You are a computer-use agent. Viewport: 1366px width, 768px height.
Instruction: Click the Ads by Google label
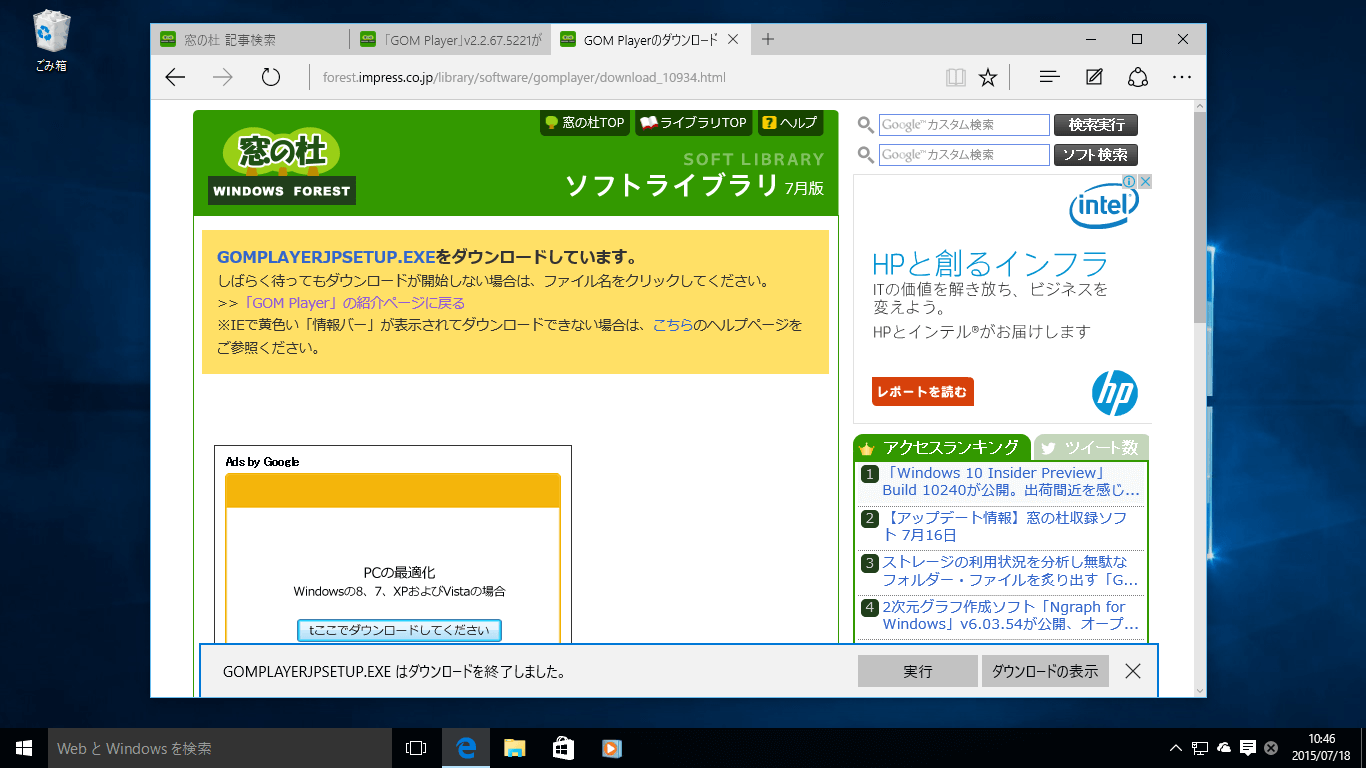pyautogui.click(x=262, y=462)
